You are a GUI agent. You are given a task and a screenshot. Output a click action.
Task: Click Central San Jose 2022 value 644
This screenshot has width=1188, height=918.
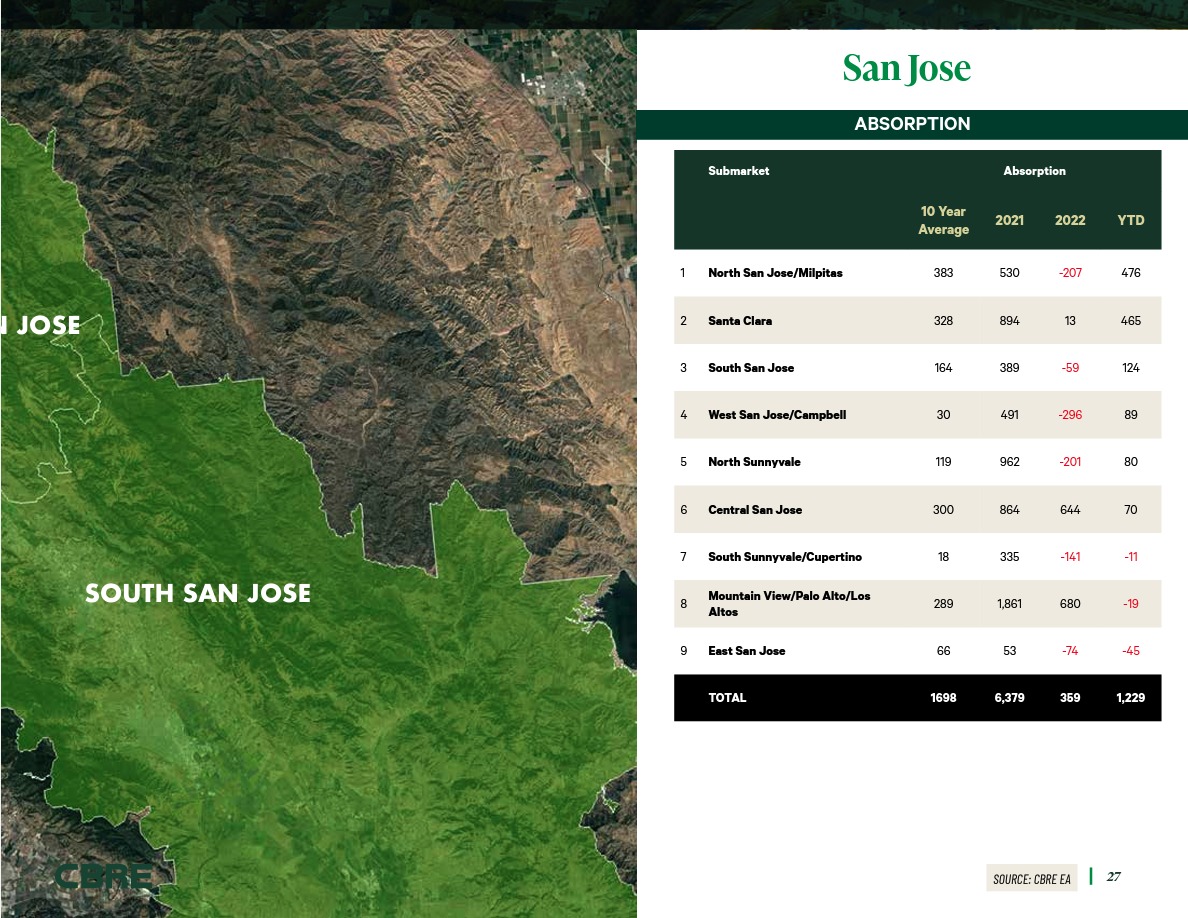point(1070,510)
